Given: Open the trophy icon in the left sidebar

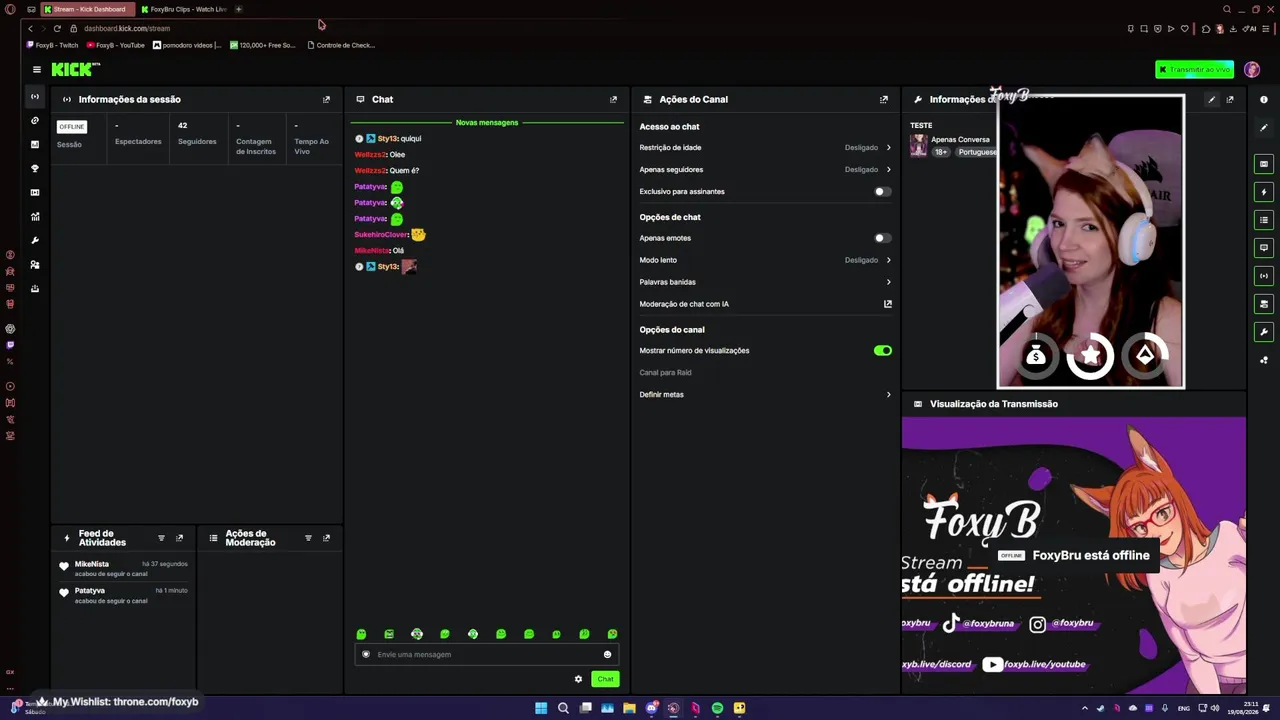Looking at the screenshot, I should (x=35, y=168).
